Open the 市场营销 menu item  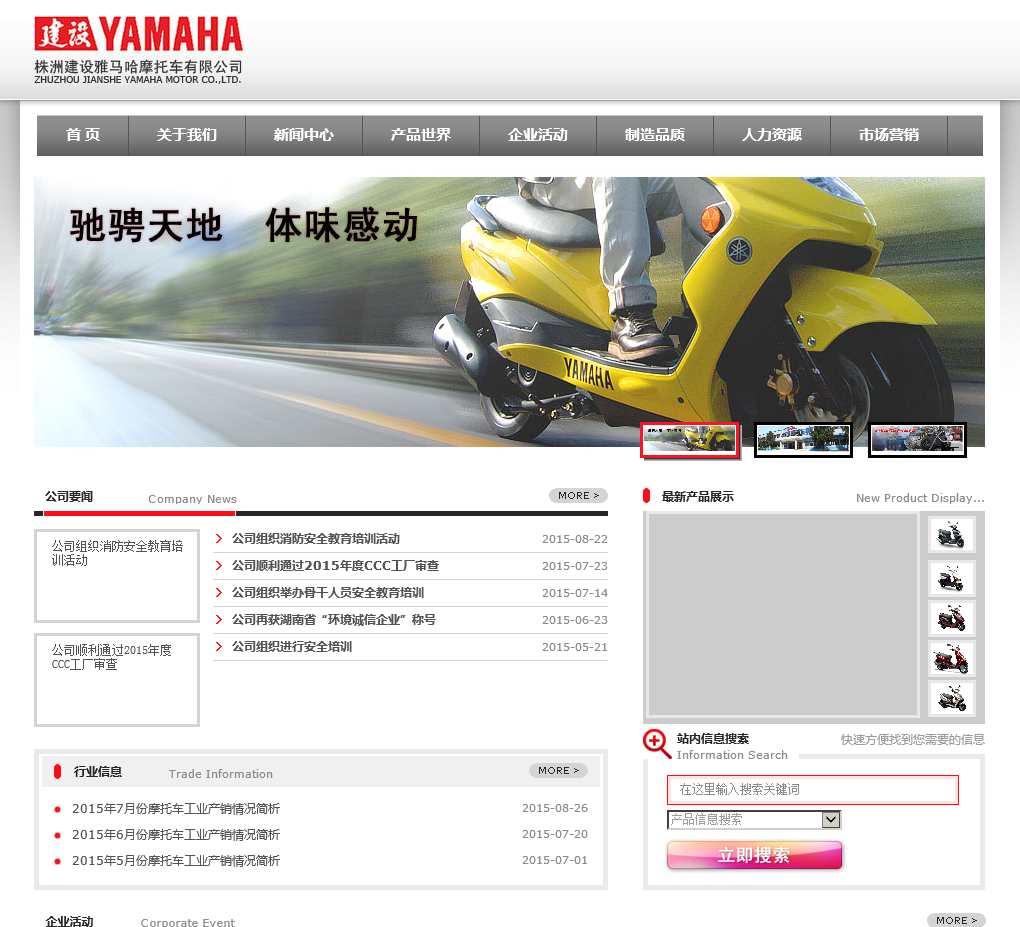point(889,135)
